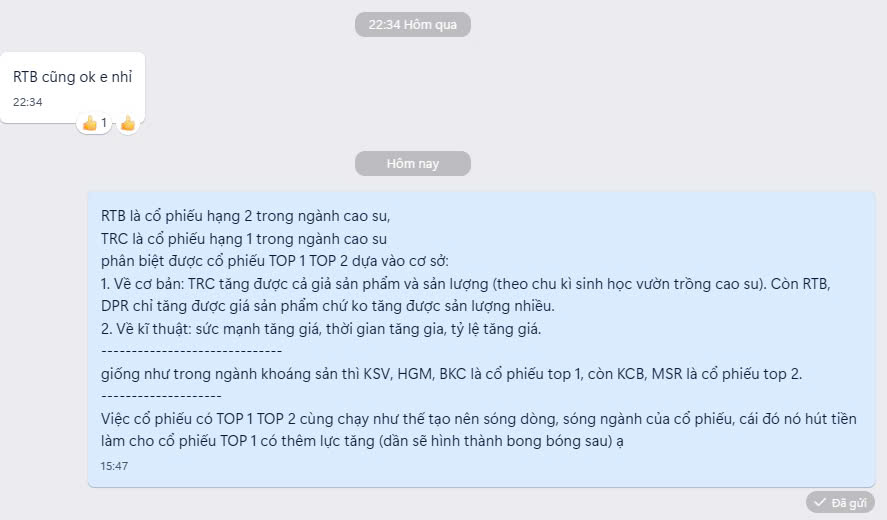Click the longer dashed divider in the message
The image size is (887, 520).
[191, 351]
